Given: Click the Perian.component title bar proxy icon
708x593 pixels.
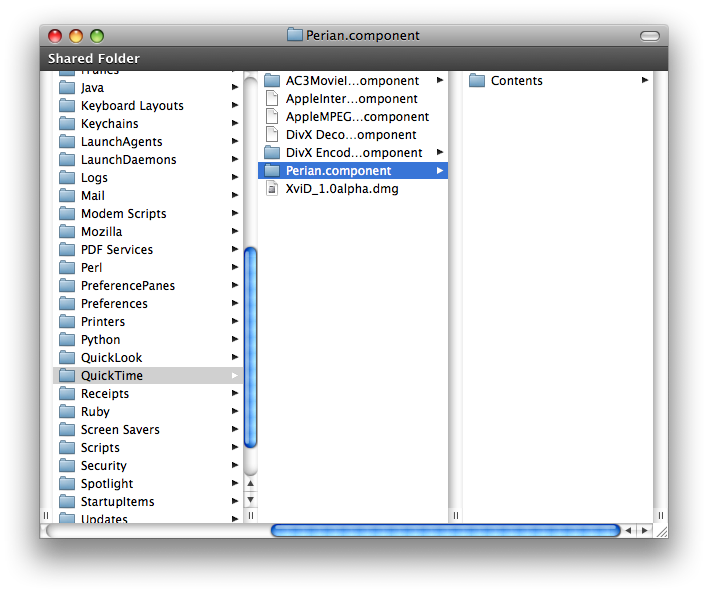Looking at the screenshot, I should click(x=295, y=35).
